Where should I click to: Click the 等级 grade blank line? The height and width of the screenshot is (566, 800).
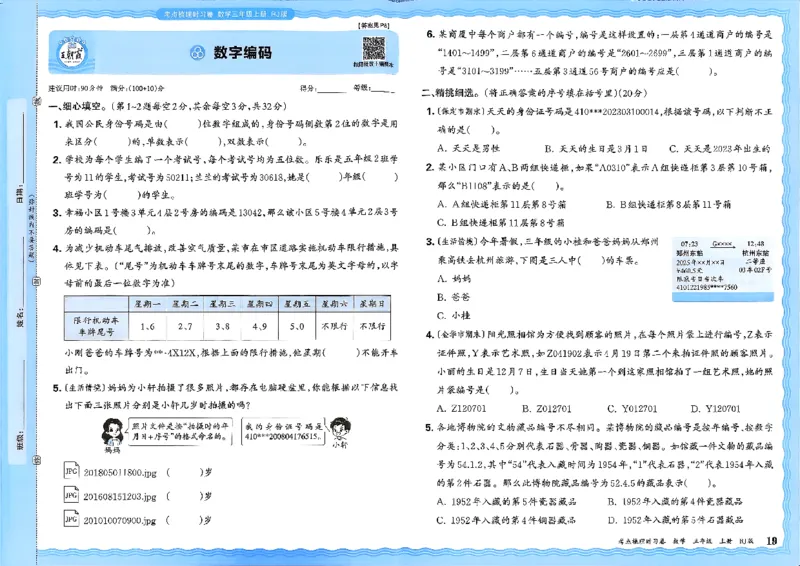pyautogui.click(x=383, y=89)
